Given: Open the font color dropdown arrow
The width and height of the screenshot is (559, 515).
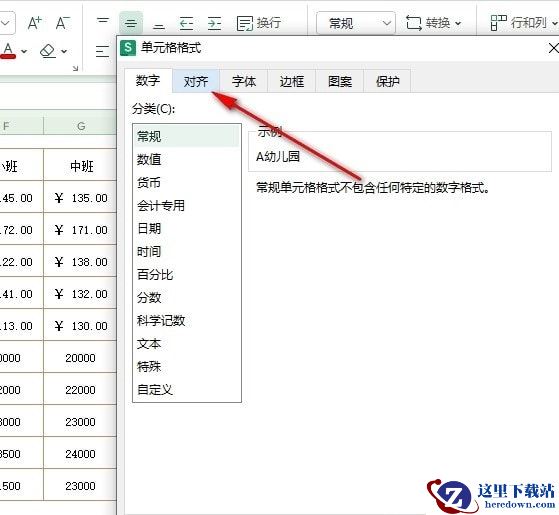Looking at the screenshot, I should point(24,52).
